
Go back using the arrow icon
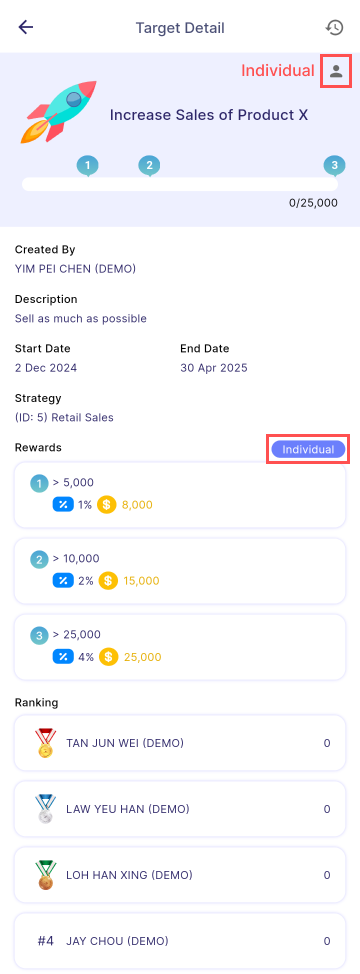pyautogui.click(x=25, y=27)
